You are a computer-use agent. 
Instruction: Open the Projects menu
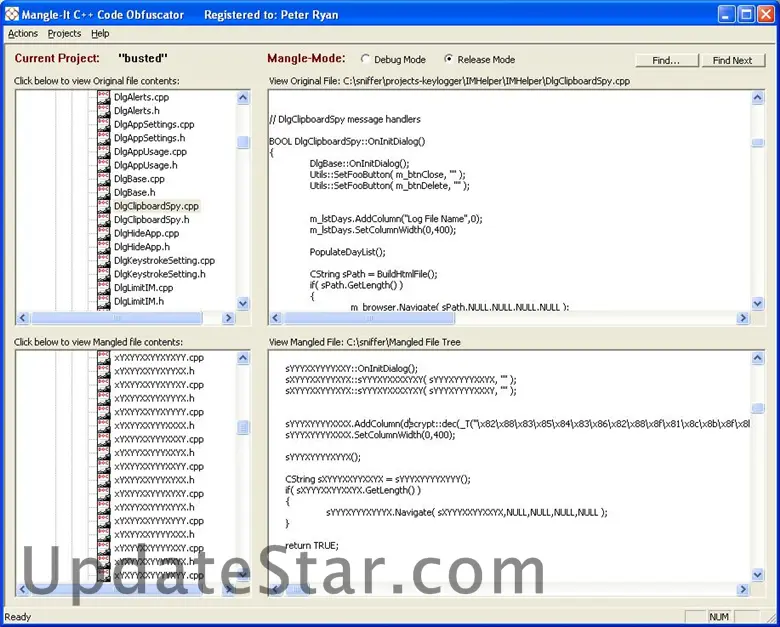click(x=64, y=33)
